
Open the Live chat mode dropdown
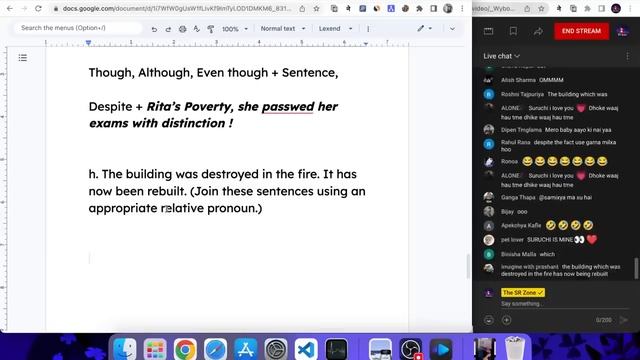[502, 56]
